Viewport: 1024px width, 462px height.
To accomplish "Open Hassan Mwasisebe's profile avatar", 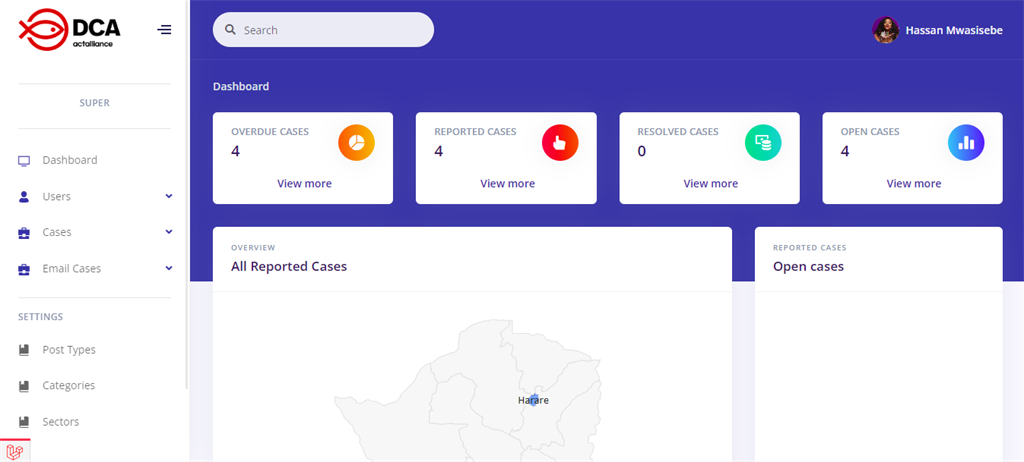I will 886,30.
